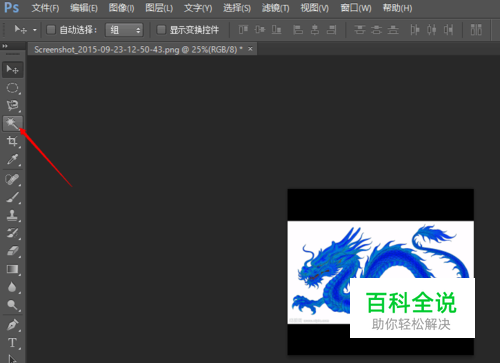
Task: Click align horizontal centers icon
Action: coord(315,30)
